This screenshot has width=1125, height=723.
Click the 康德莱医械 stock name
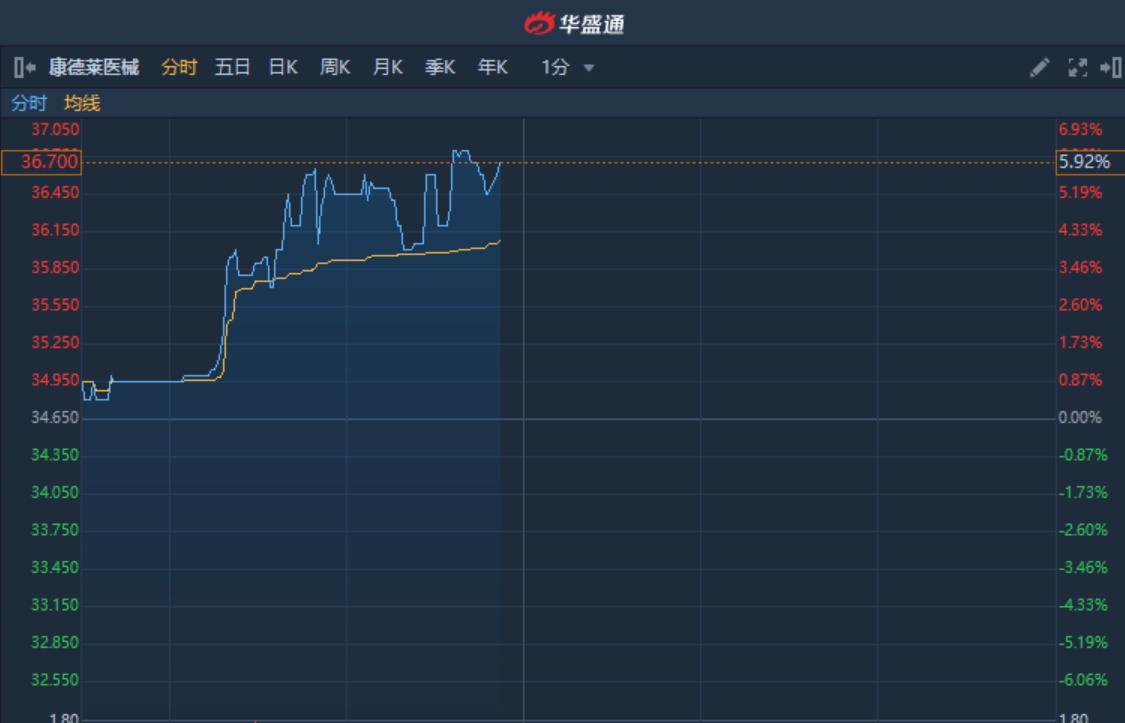coord(94,68)
